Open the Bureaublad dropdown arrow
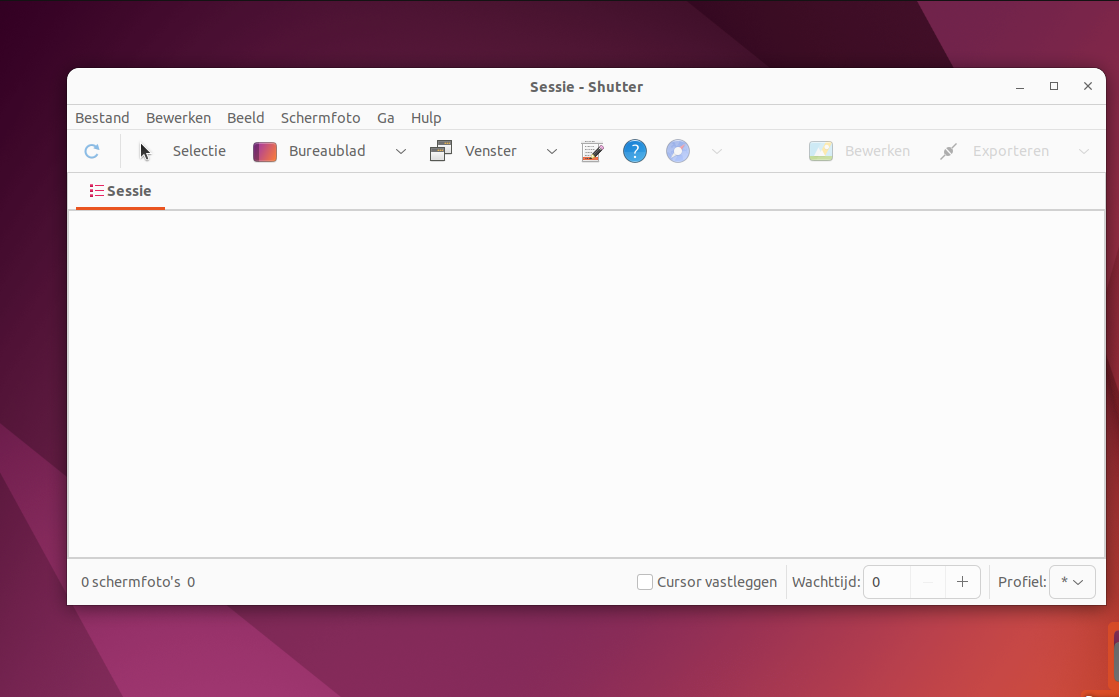The height and width of the screenshot is (697, 1119). click(401, 151)
